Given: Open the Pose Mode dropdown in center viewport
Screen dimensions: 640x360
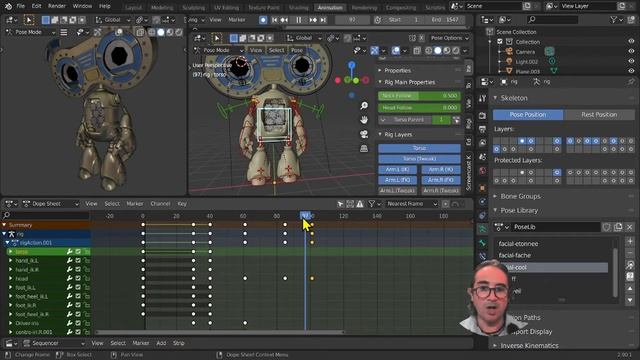Looking at the screenshot, I should (219, 50).
